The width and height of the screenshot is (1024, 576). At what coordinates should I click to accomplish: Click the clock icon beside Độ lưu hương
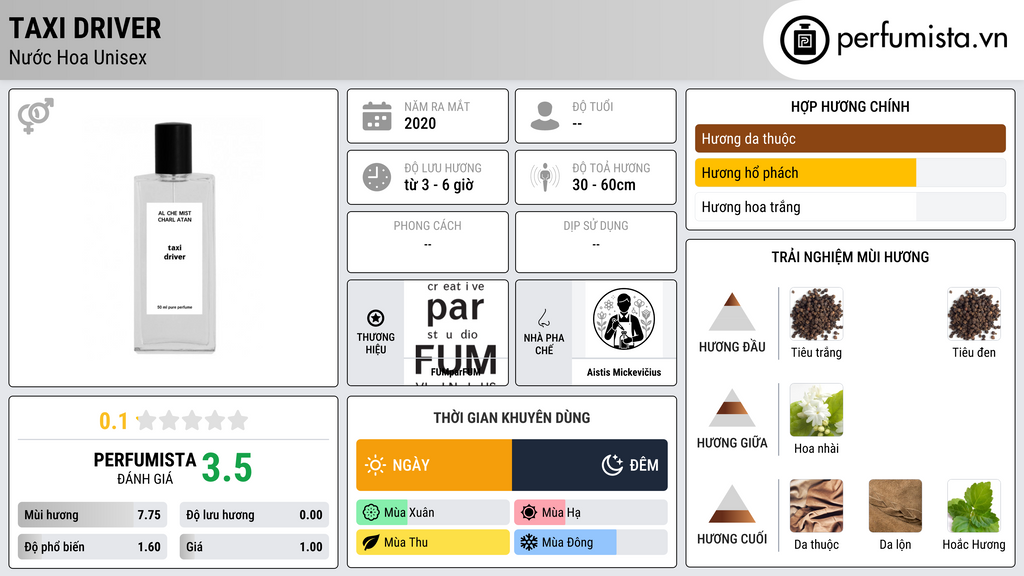[x=377, y=178]
